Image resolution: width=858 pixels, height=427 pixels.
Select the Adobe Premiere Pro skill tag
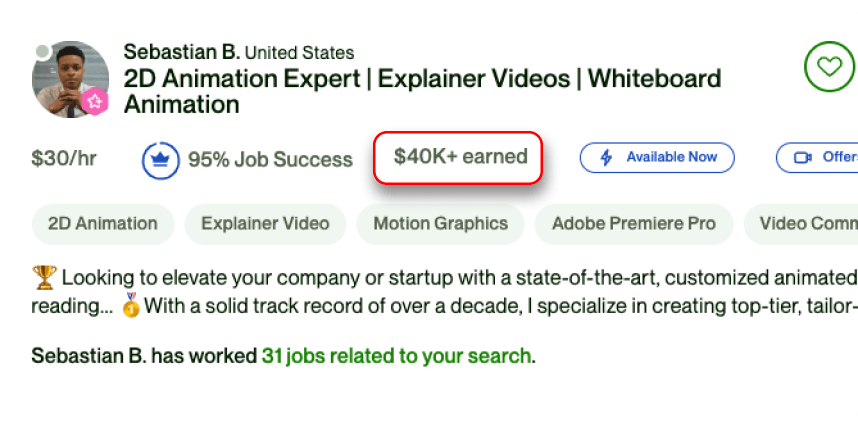(634, 224)
